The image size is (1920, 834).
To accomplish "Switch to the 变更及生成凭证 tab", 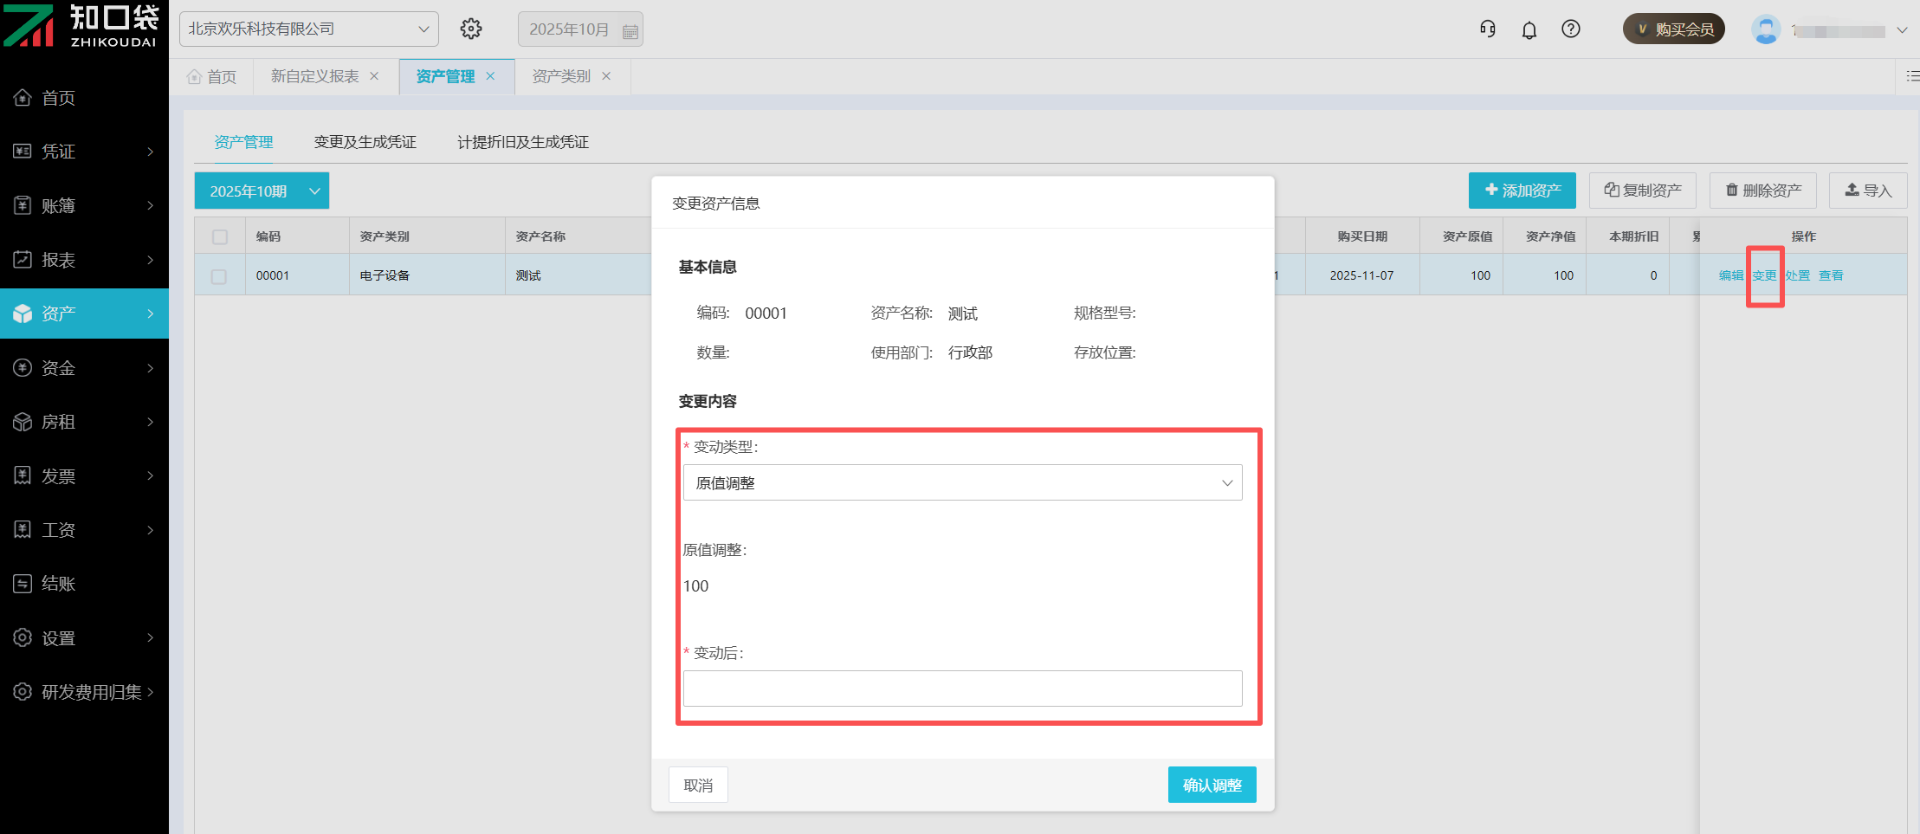I will point(365,142).
